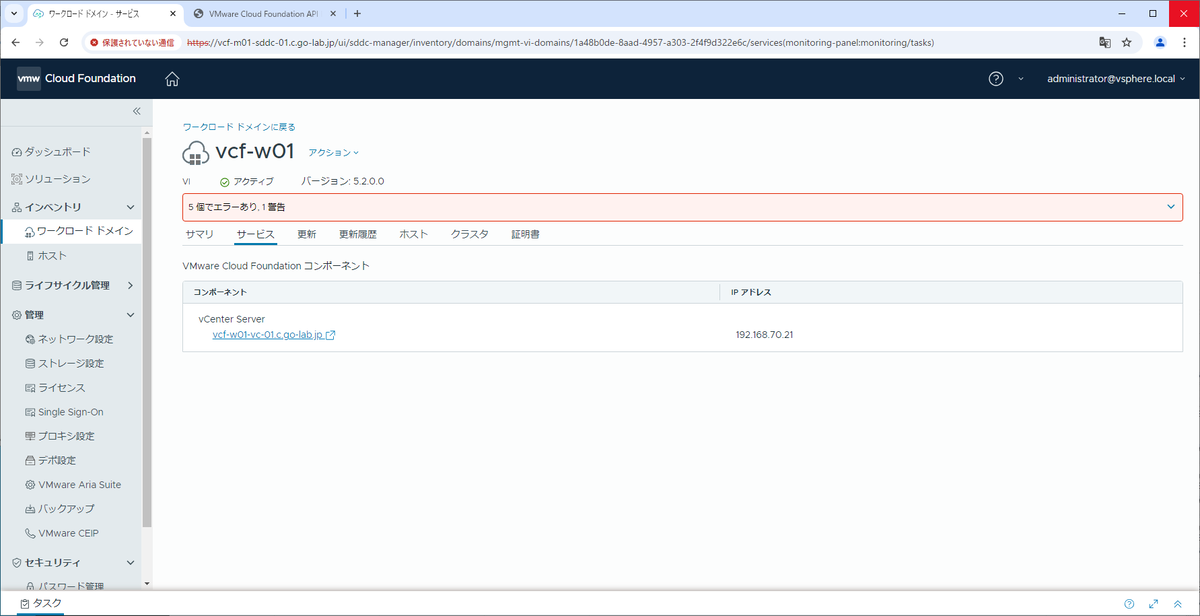Expand task panel with double up chevron
The width and height of the screenshot is (1200, 616).
point(1178,603)
